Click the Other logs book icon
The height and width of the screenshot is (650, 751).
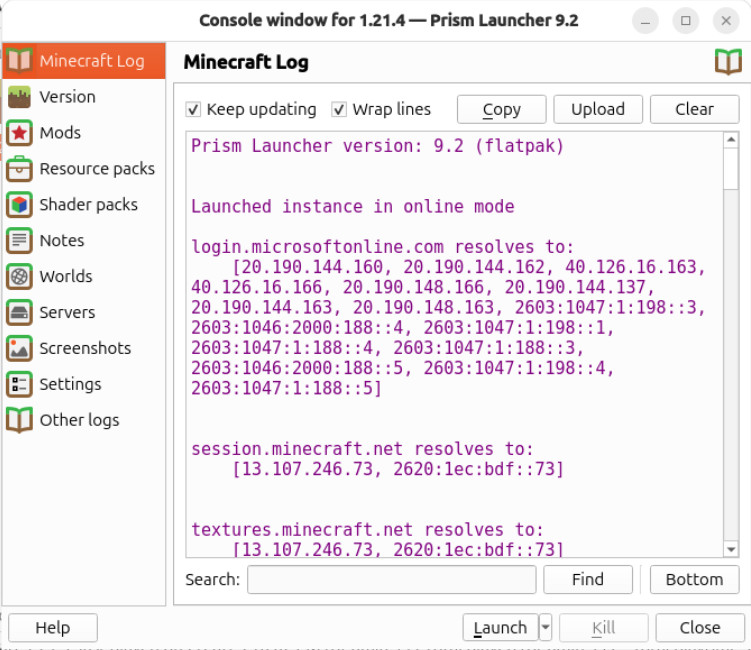point(19,420)
